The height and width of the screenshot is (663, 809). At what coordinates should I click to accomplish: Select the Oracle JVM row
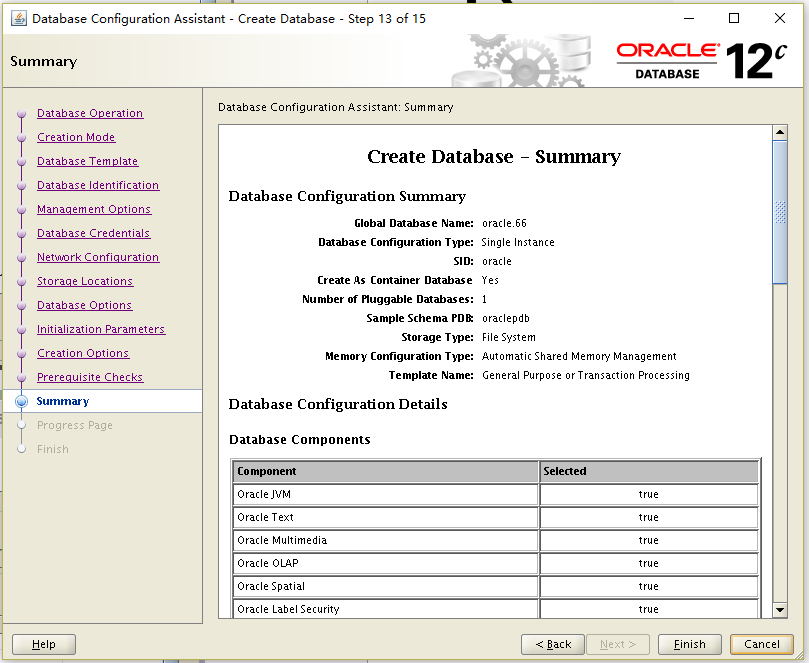coord(495,494)
